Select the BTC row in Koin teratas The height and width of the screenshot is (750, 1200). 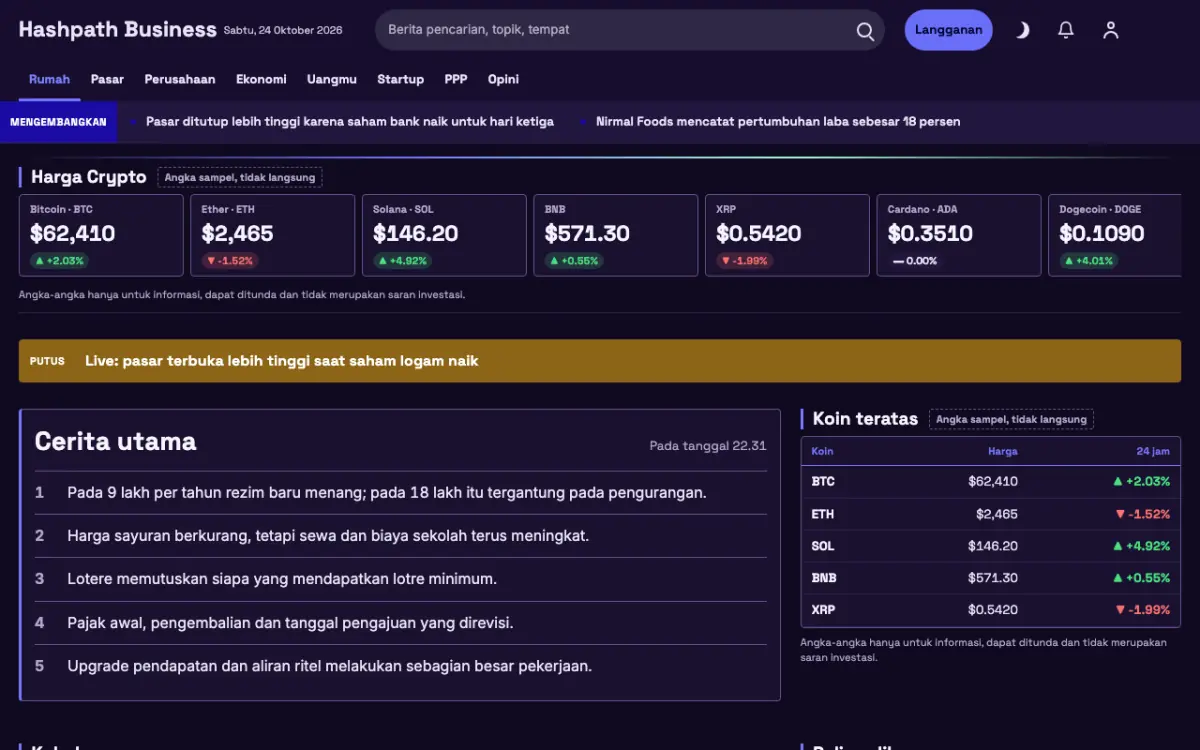click(x=991, y=482)
